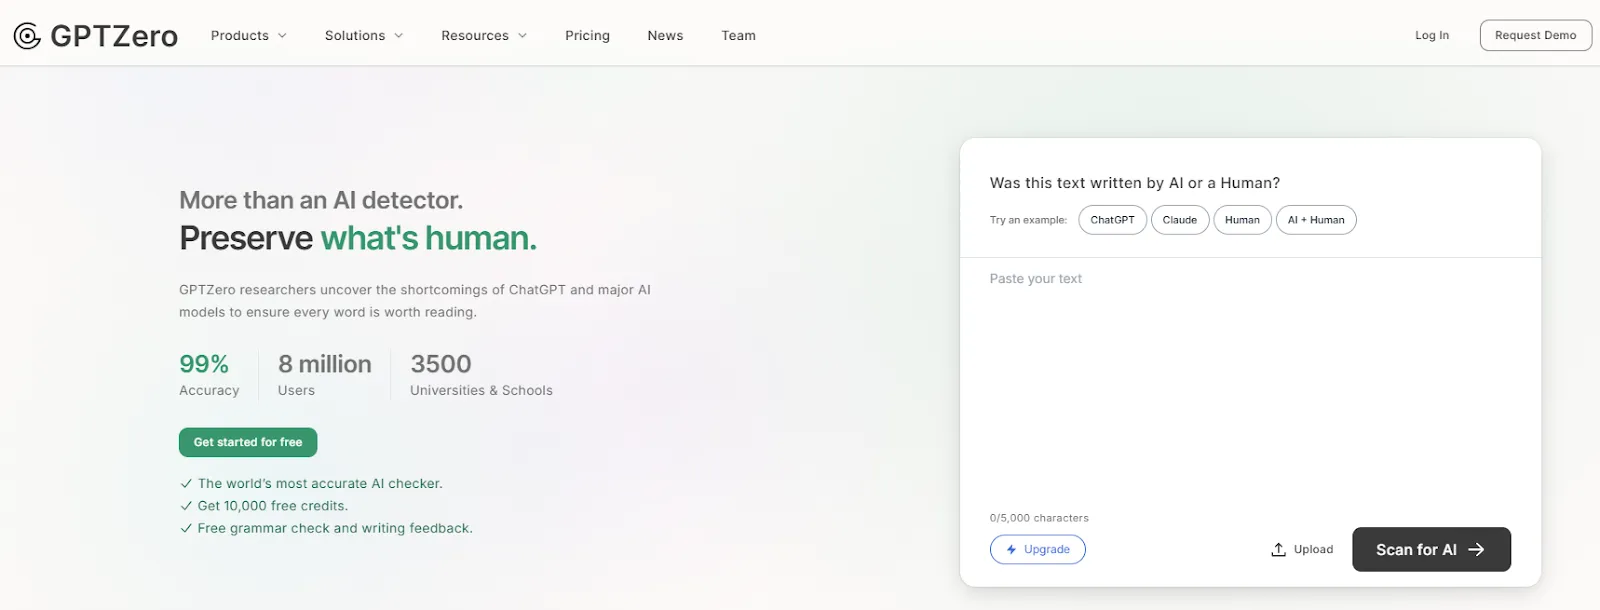Click the "Preserve what's human." headline
Screen dimensions: 1600x610
[358, 238]
